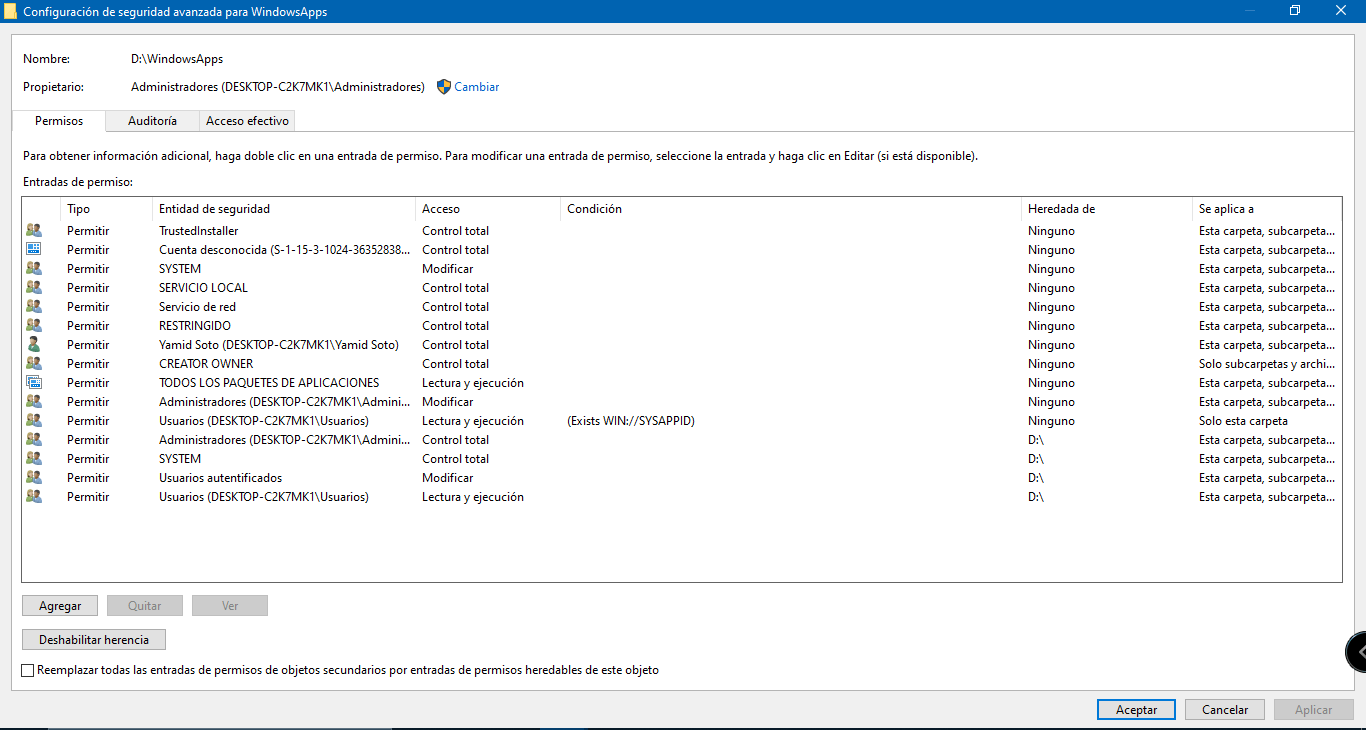Image resolution: width=1366 pixels, height=730 pixels.
Task: Sort by the Condición column header
Action: tap(791, 209)
